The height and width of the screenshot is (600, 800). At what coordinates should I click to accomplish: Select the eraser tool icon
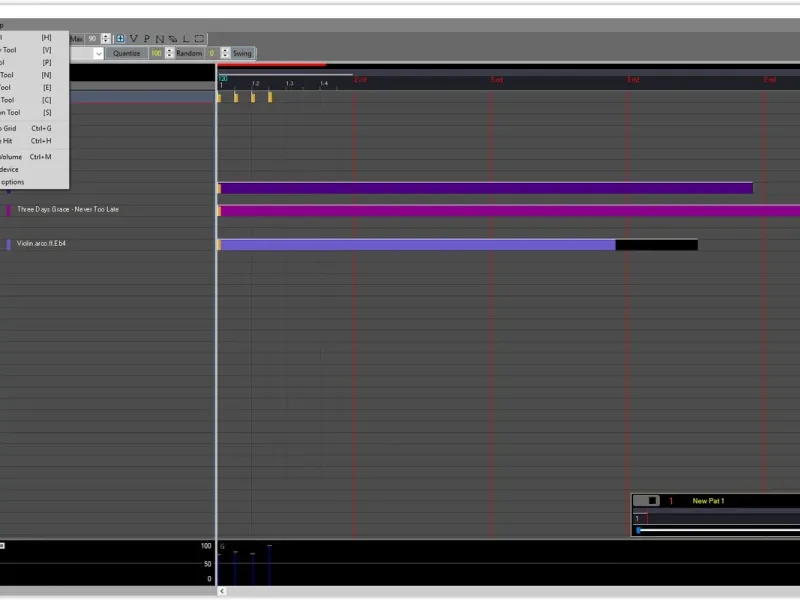pos(173,39)
